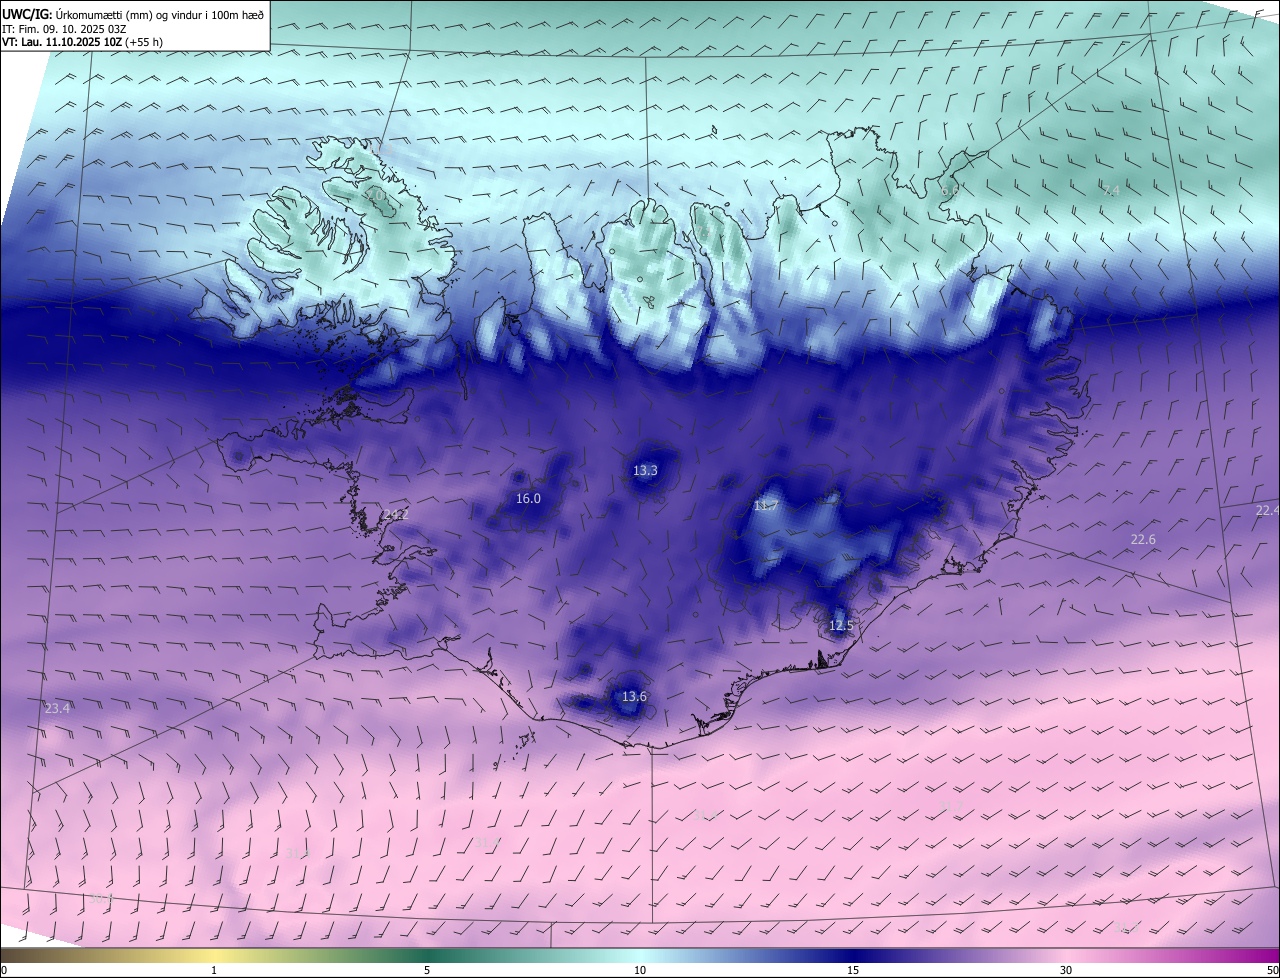The height and width of the screenshot is (978, 1280).
Task: Click the 22.4 value at the right edge
Action: pyautogui.click(x=1267, y=510)
